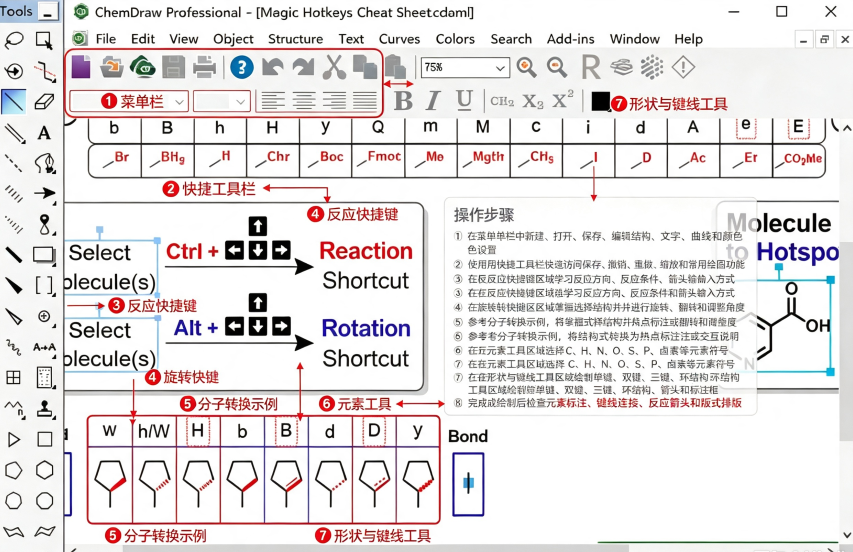Undo the last action
Image resolution: width=853 pixels, height=552 pixels.
(273, 67)
